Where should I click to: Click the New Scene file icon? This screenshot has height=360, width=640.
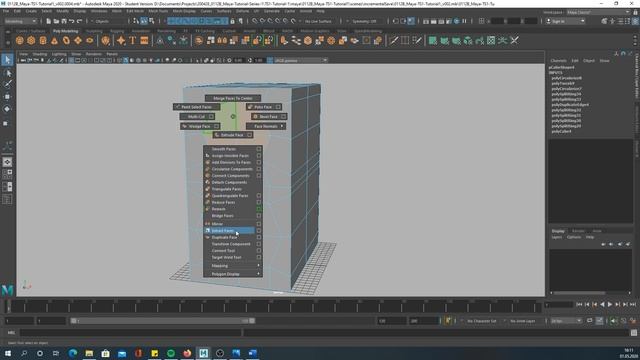coord(49,21)
